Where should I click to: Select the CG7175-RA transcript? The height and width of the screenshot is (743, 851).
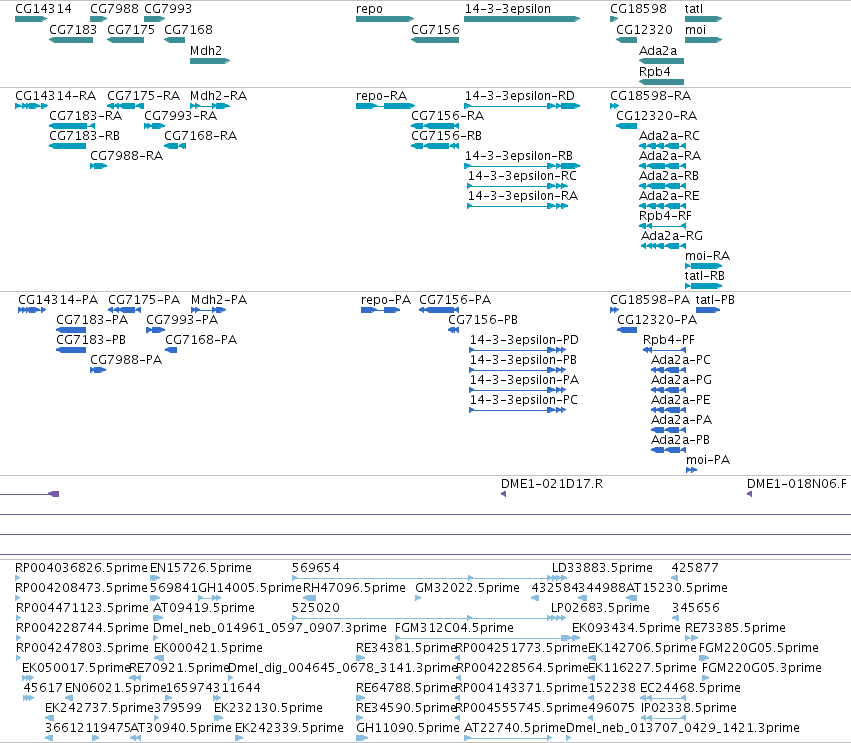(x=125, y=106)
